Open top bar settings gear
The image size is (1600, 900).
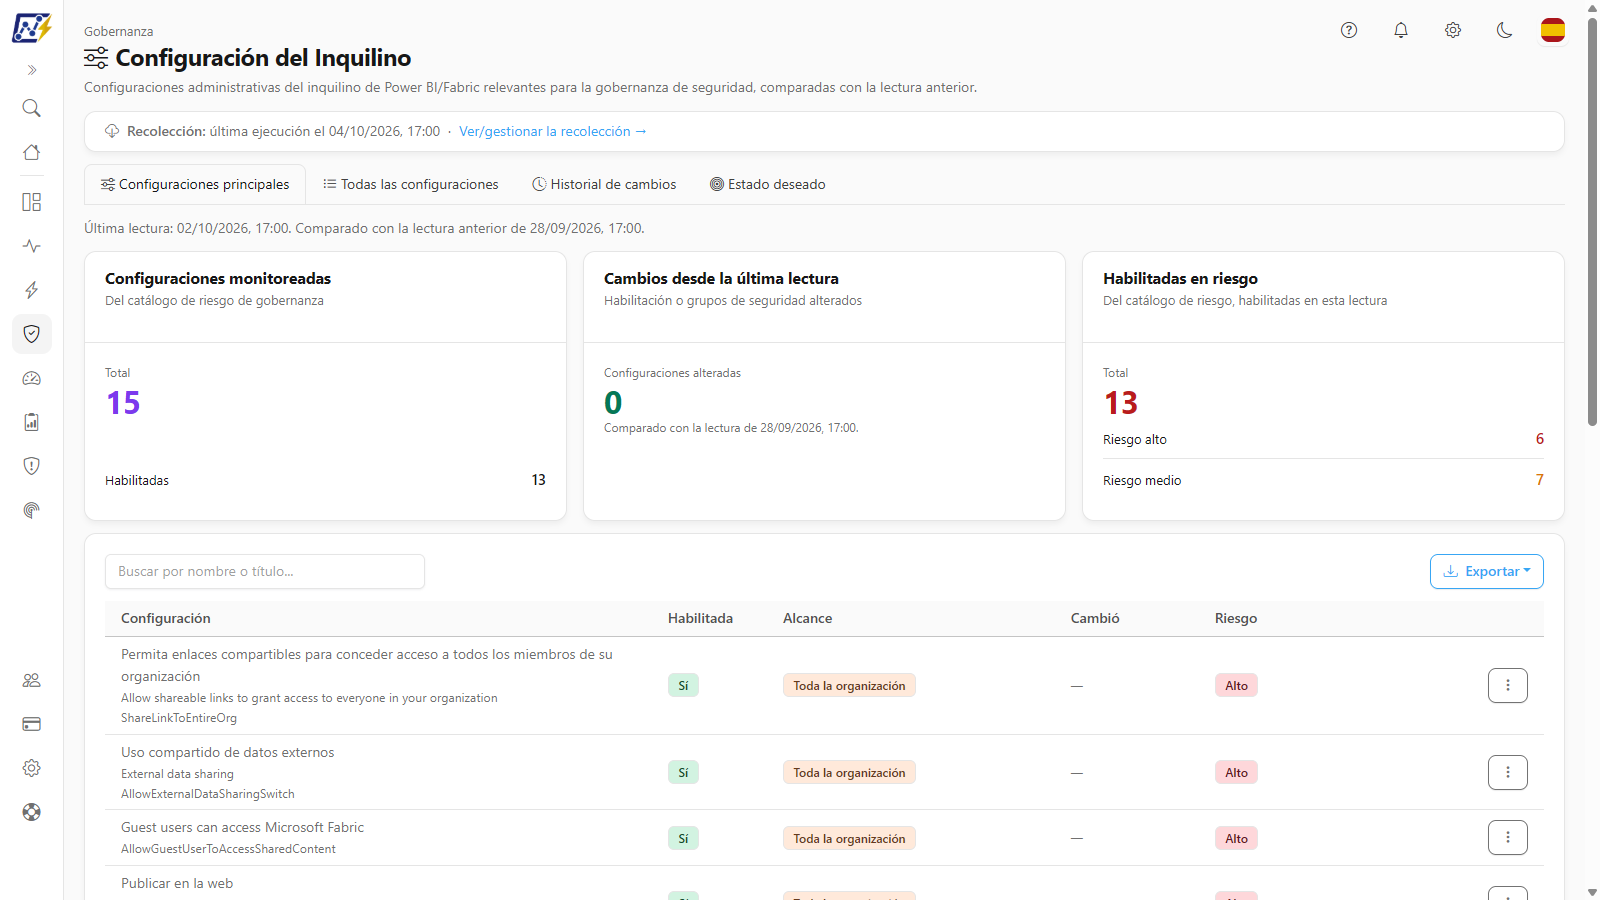pyautogui.click(x=1453, y=30)
